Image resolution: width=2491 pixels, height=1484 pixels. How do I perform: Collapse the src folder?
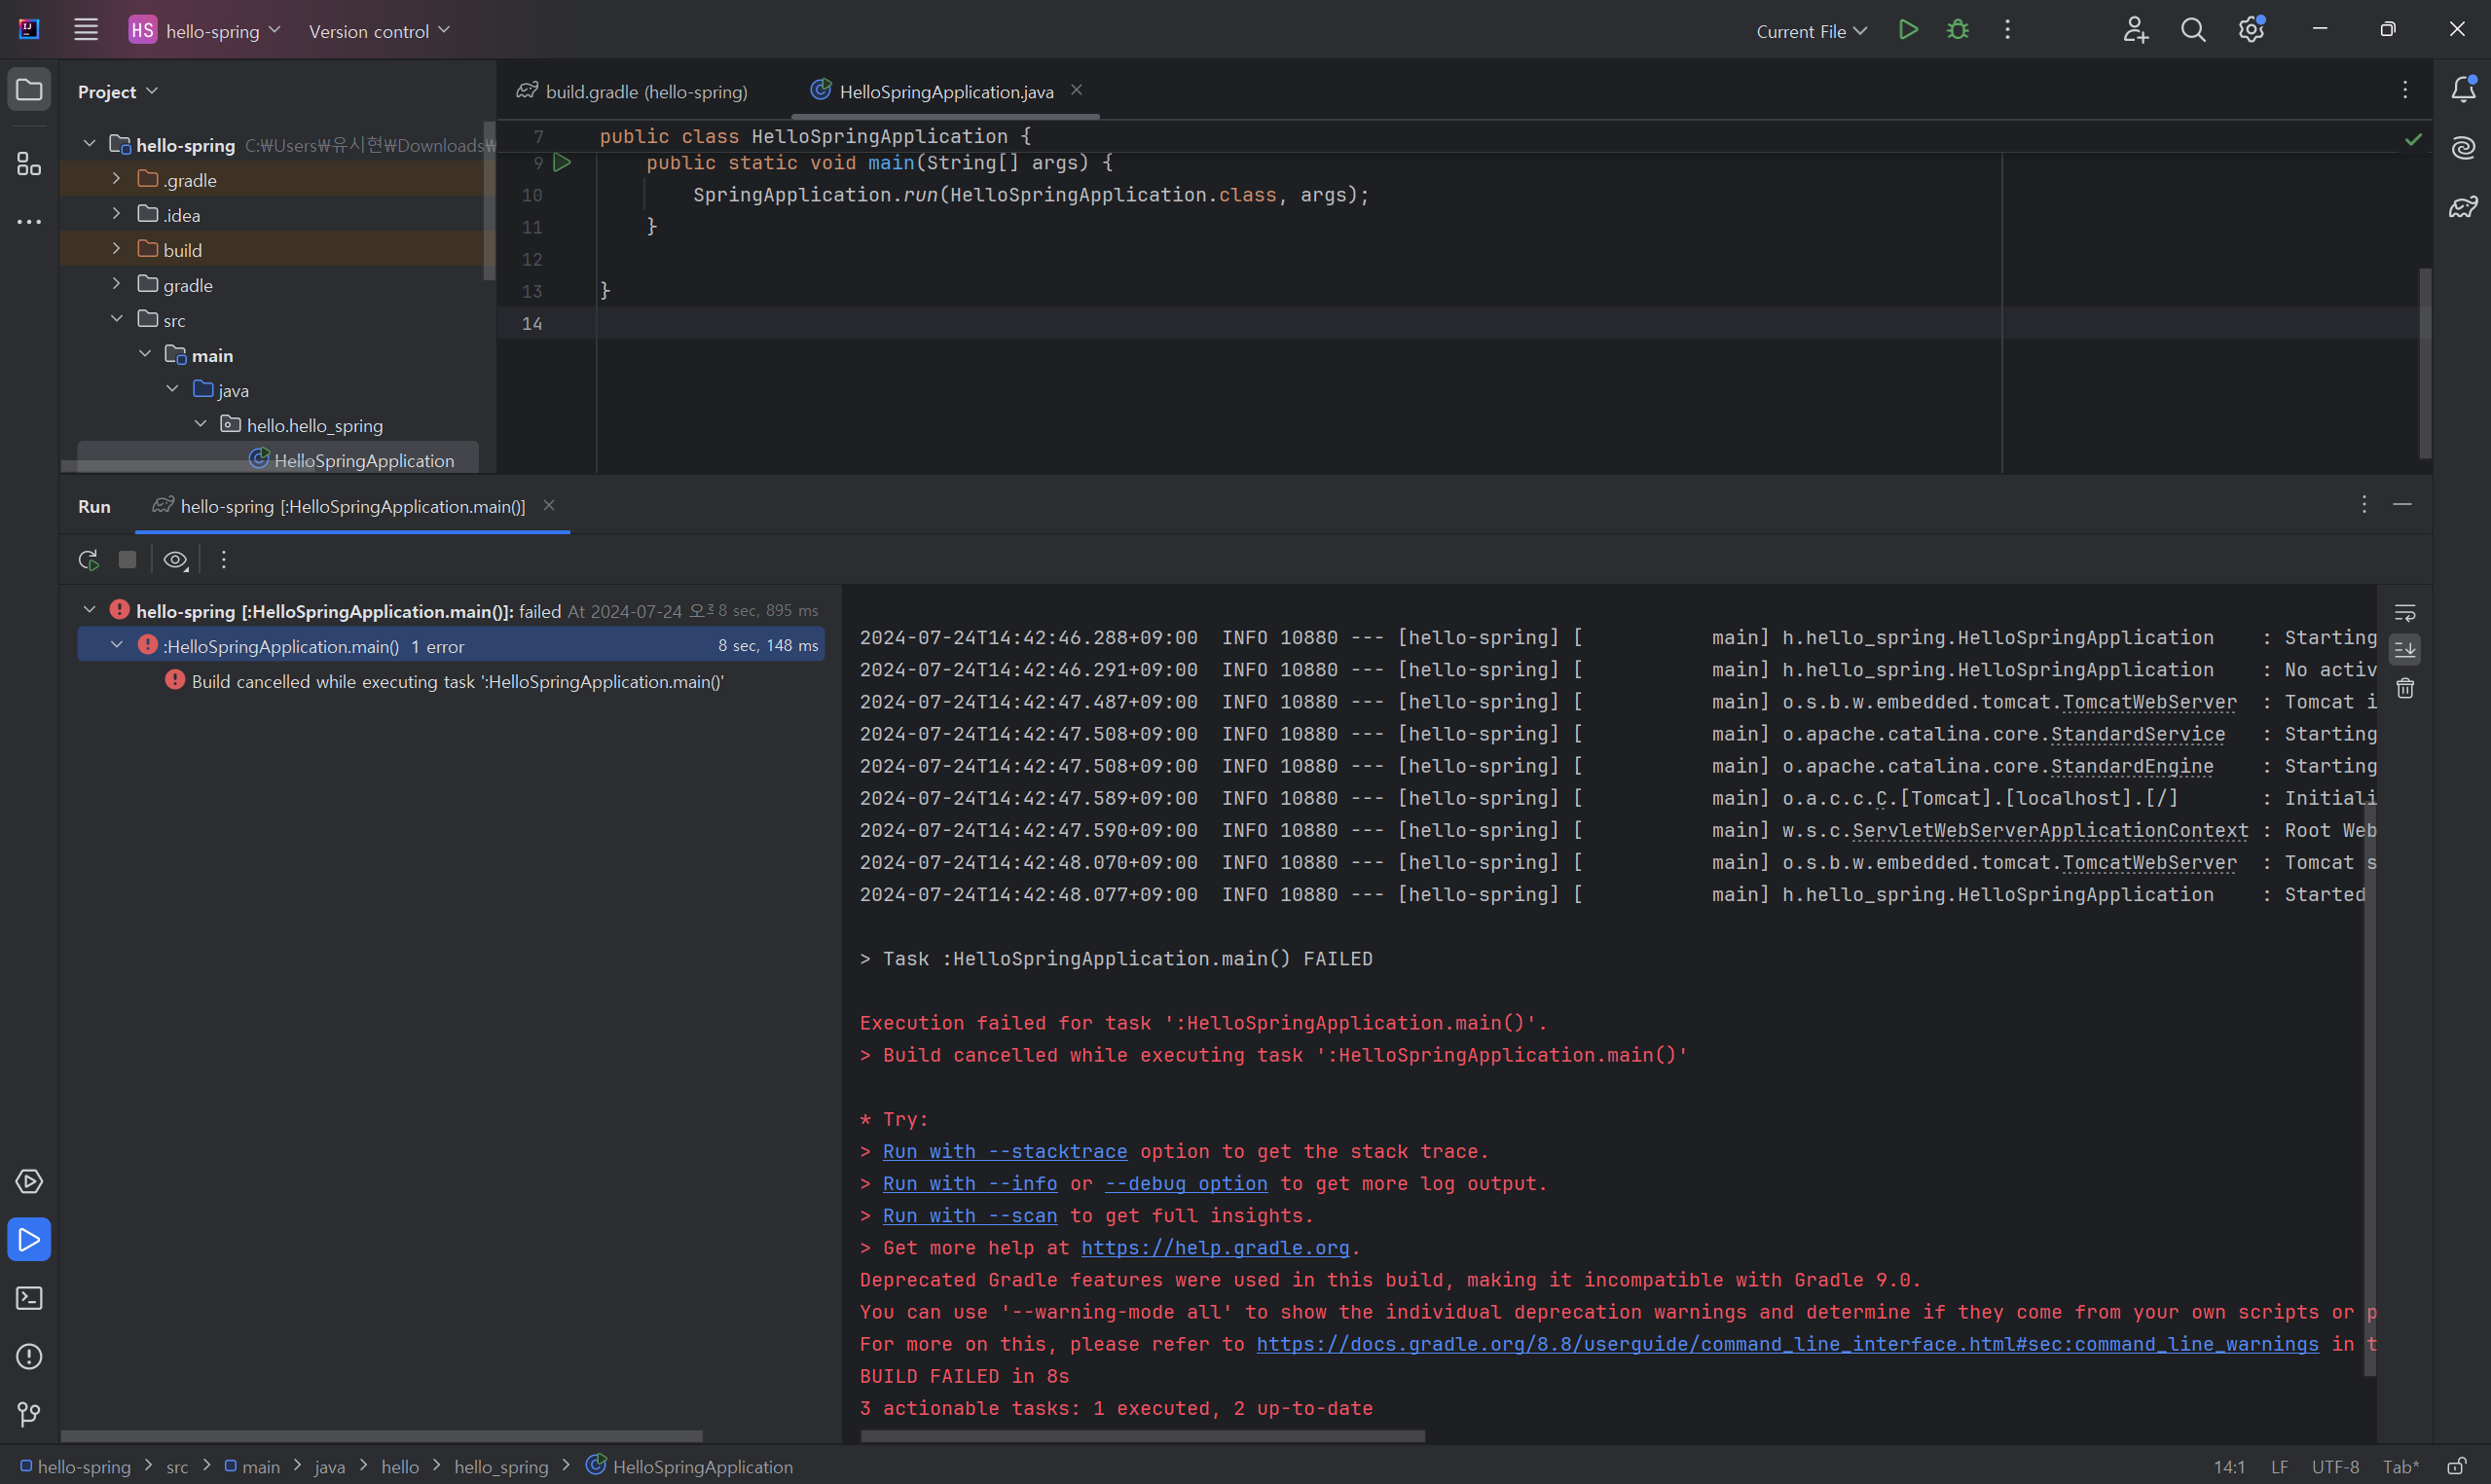click(x=116, y=319)
